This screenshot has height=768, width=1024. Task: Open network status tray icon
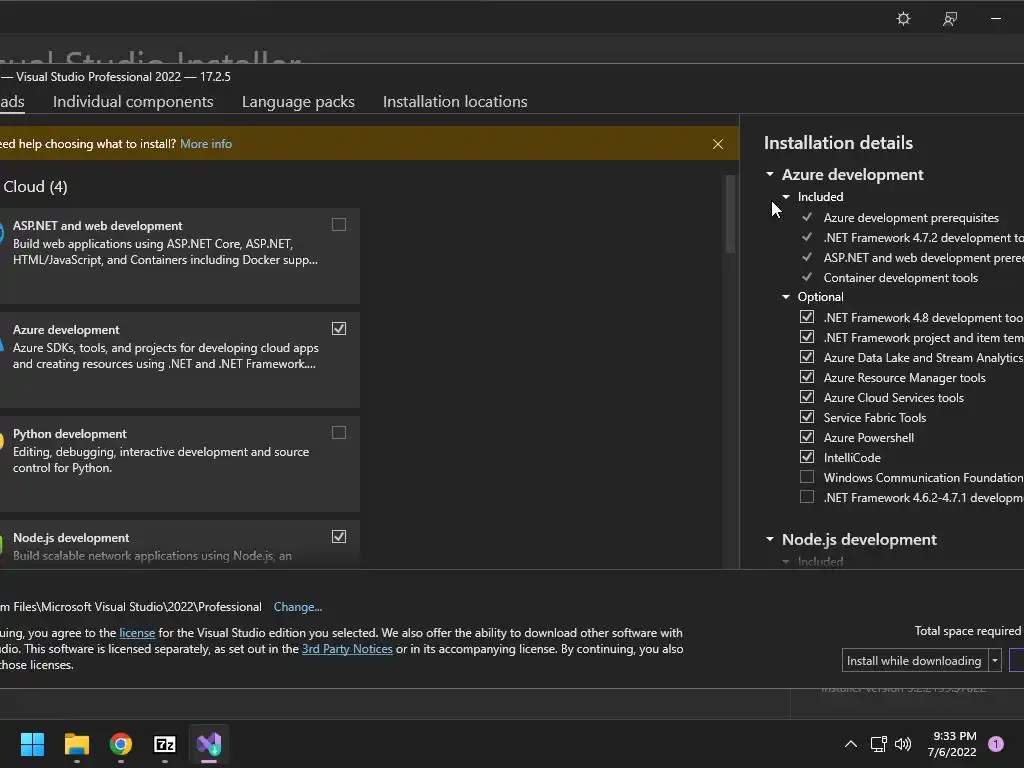878,744
